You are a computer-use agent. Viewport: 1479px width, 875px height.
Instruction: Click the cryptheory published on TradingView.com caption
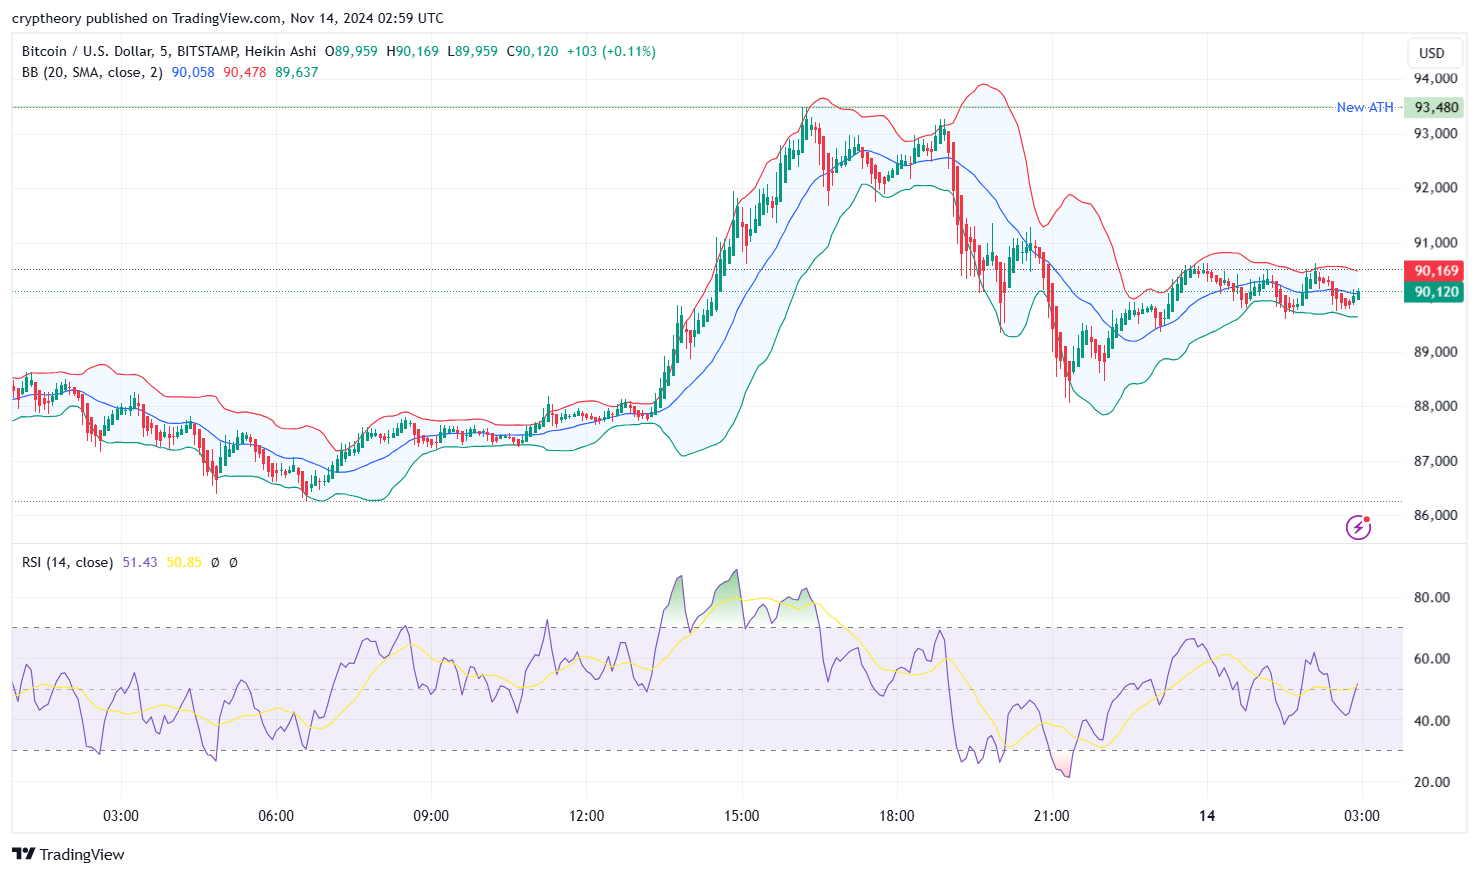tap(227, 18)
